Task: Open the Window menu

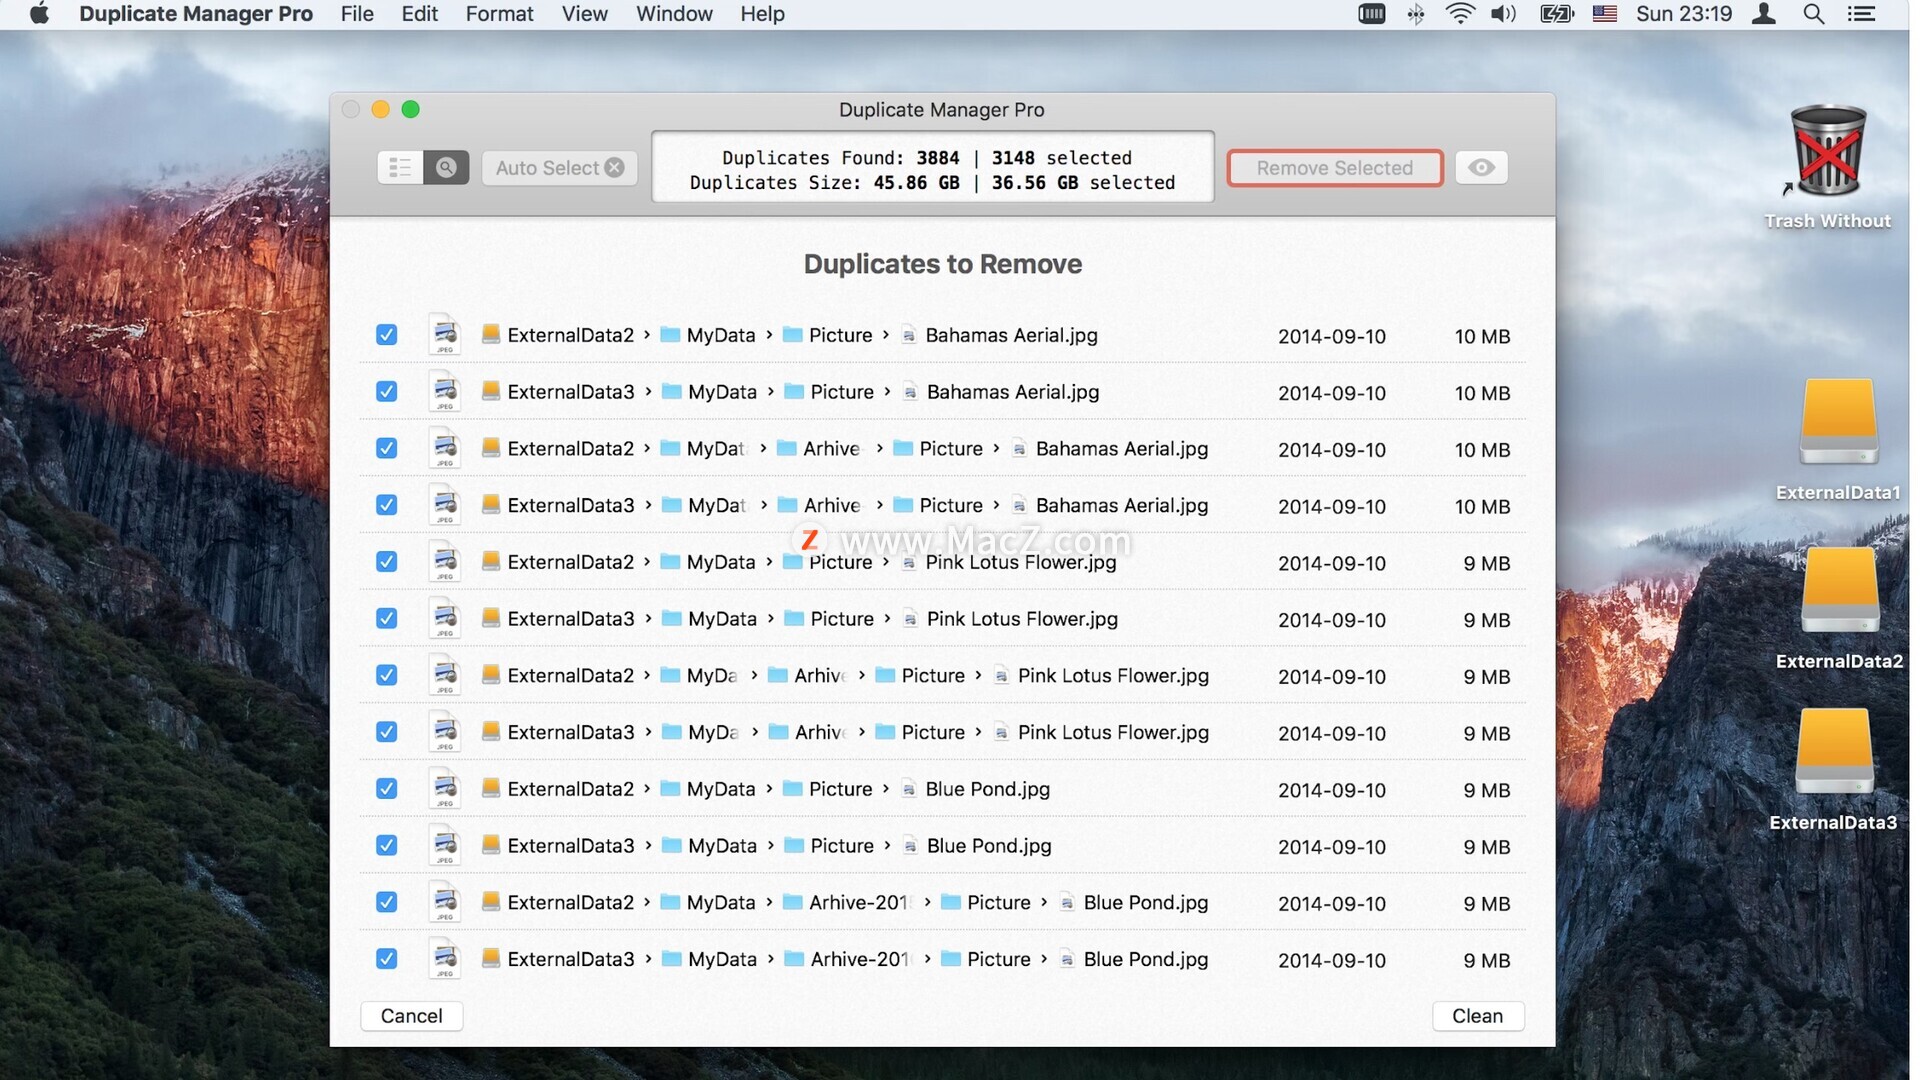Action: tap(674, 14)
